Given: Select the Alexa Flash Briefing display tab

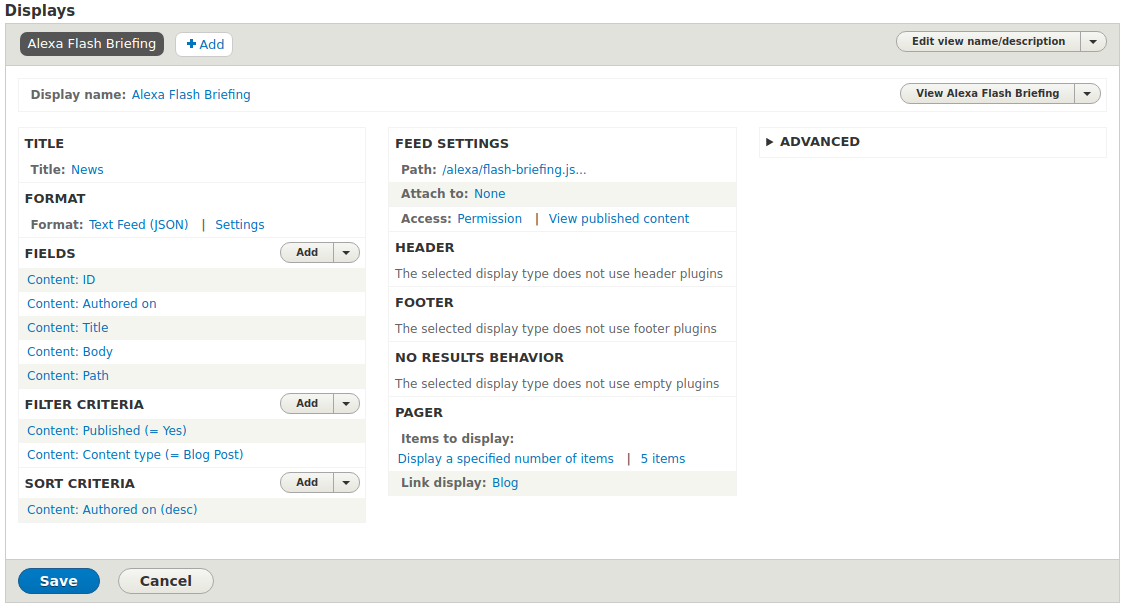Looking at the screenshot, I should (92, 44).
